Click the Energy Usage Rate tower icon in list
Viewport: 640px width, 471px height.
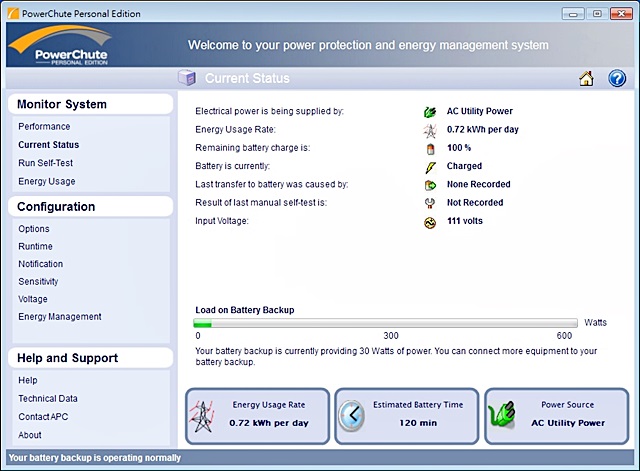click(430, 130)
